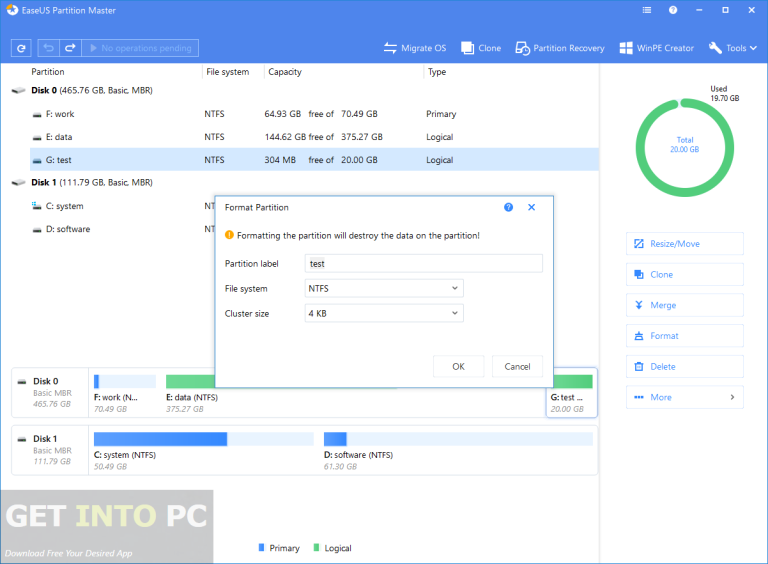
Task: Click G: test block in disk map
Action: tap(572, 394)
